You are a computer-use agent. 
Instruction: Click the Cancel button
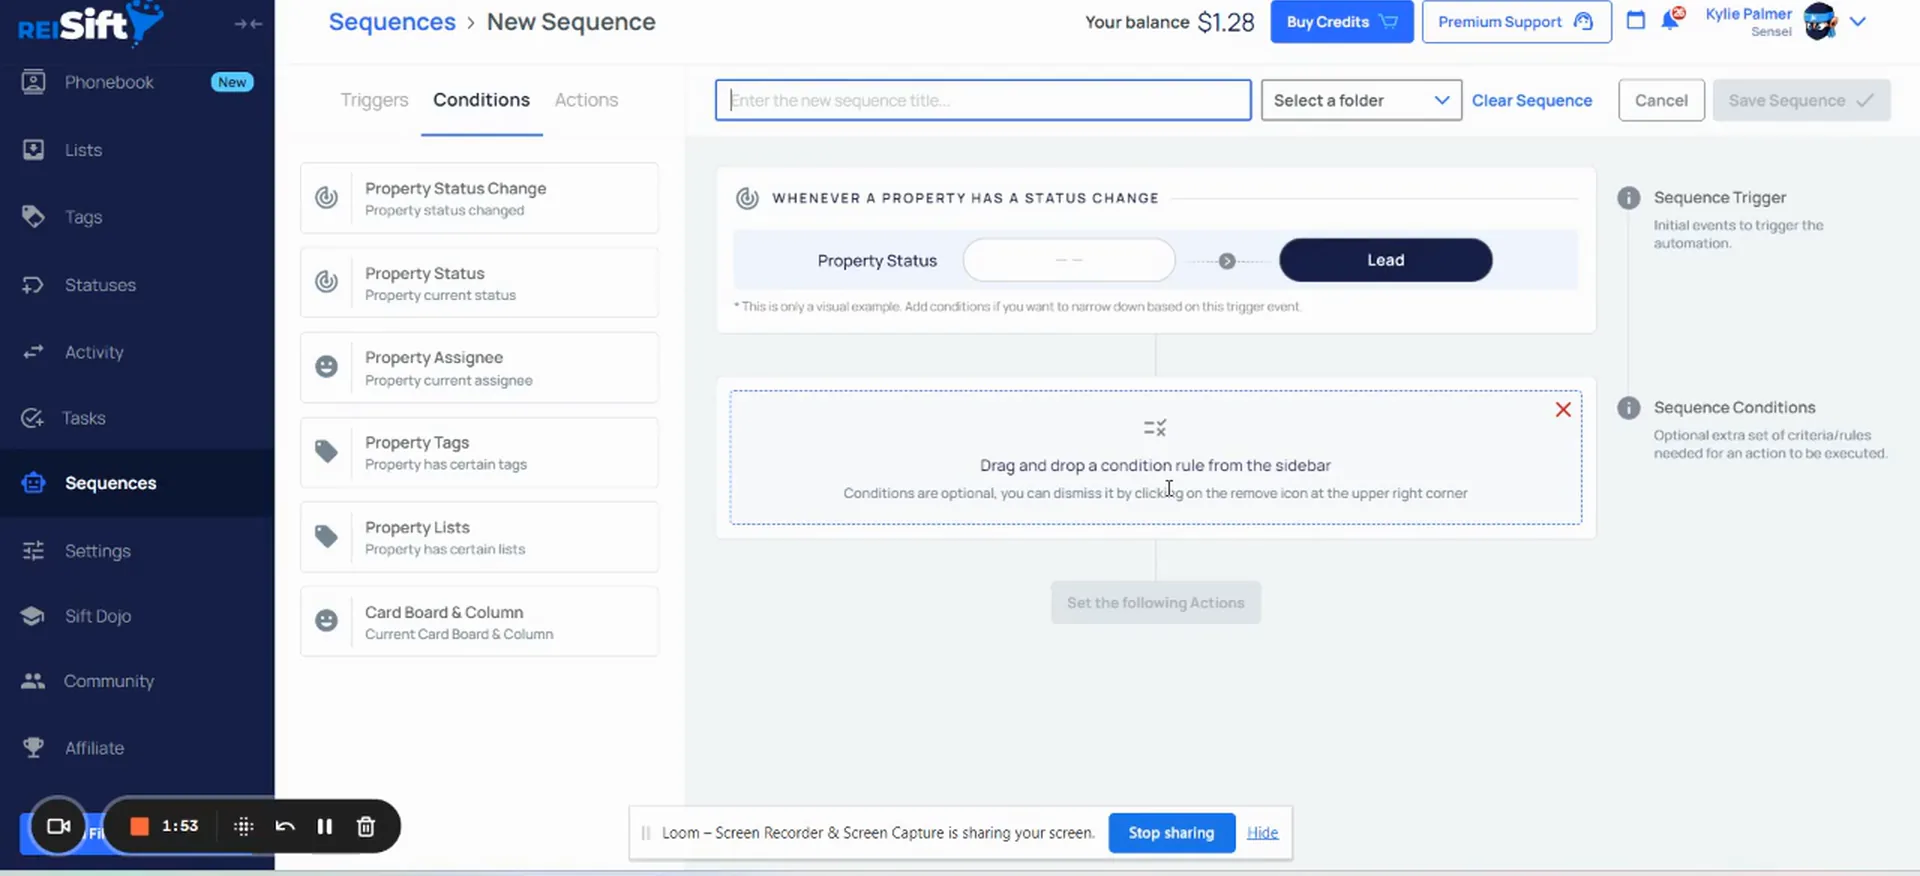(1661, 100)
